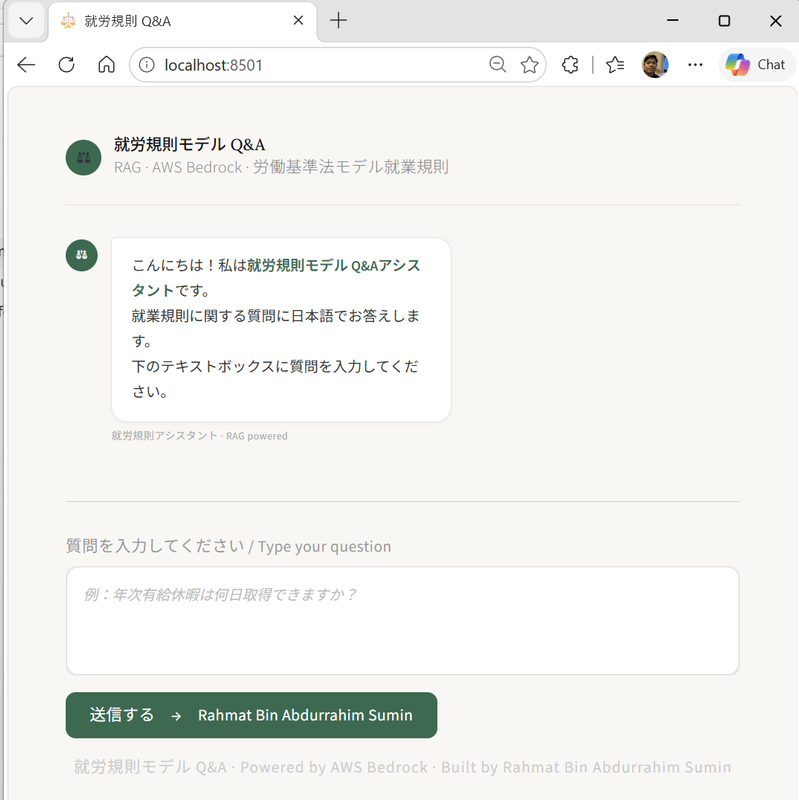Viewport: 799px width, 800px height.
Task: Reload the current page
Action: [x=66, y=65]
